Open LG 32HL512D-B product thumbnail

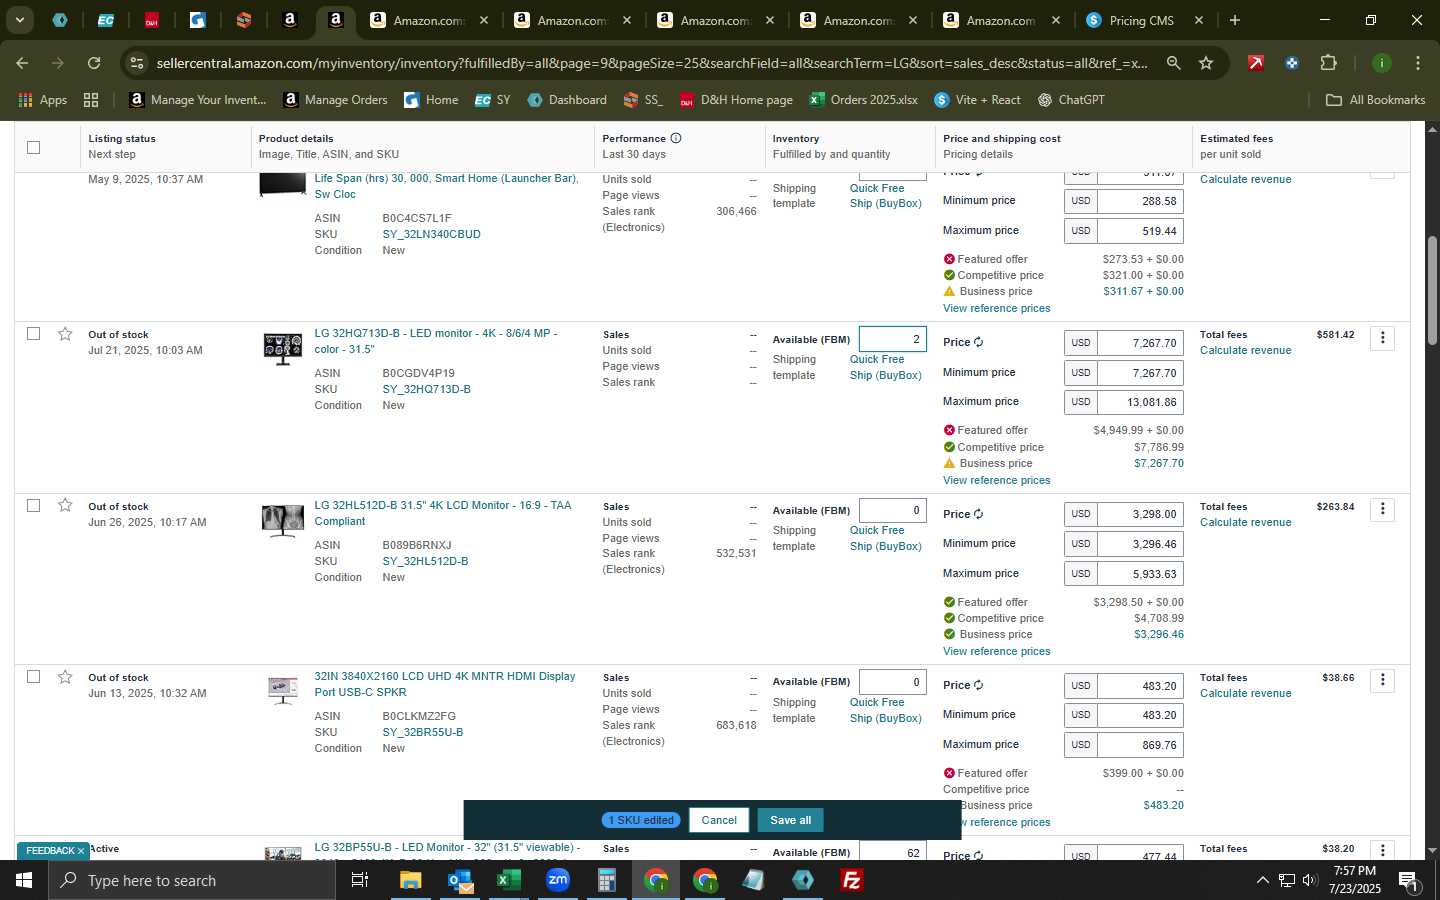(x=283, y=520)
